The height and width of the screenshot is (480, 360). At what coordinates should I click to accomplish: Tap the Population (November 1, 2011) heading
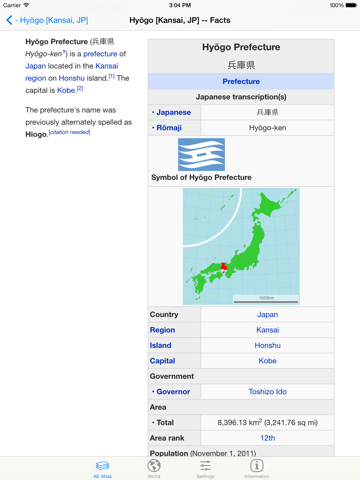(203, 453)
